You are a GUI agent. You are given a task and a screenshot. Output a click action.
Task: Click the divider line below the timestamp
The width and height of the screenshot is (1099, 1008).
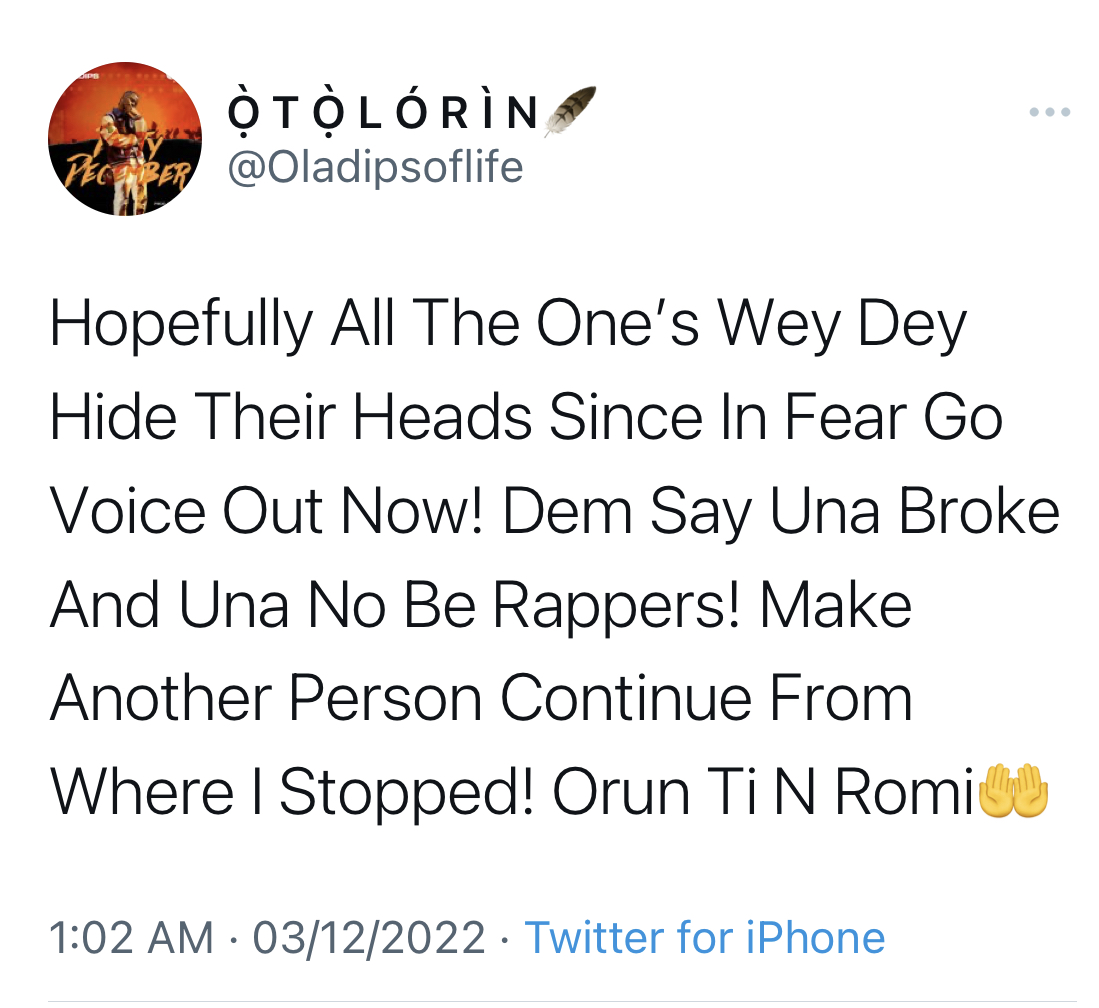coord(562,1002)
